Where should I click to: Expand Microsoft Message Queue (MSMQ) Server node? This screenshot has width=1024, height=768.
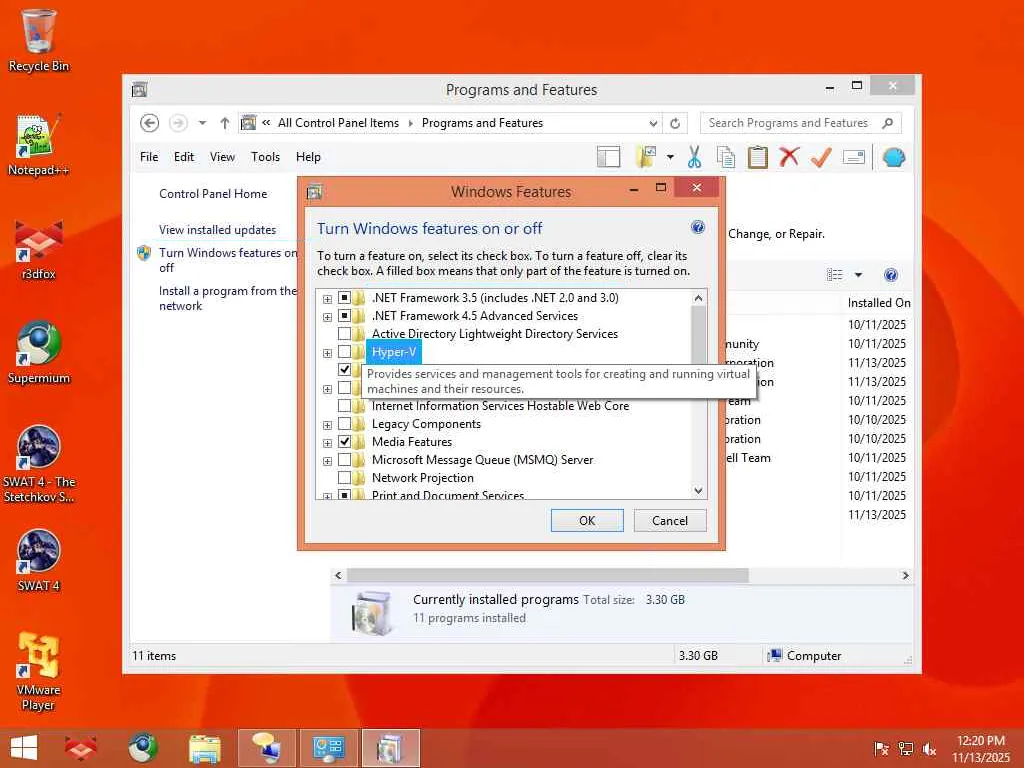click(327, 461)
